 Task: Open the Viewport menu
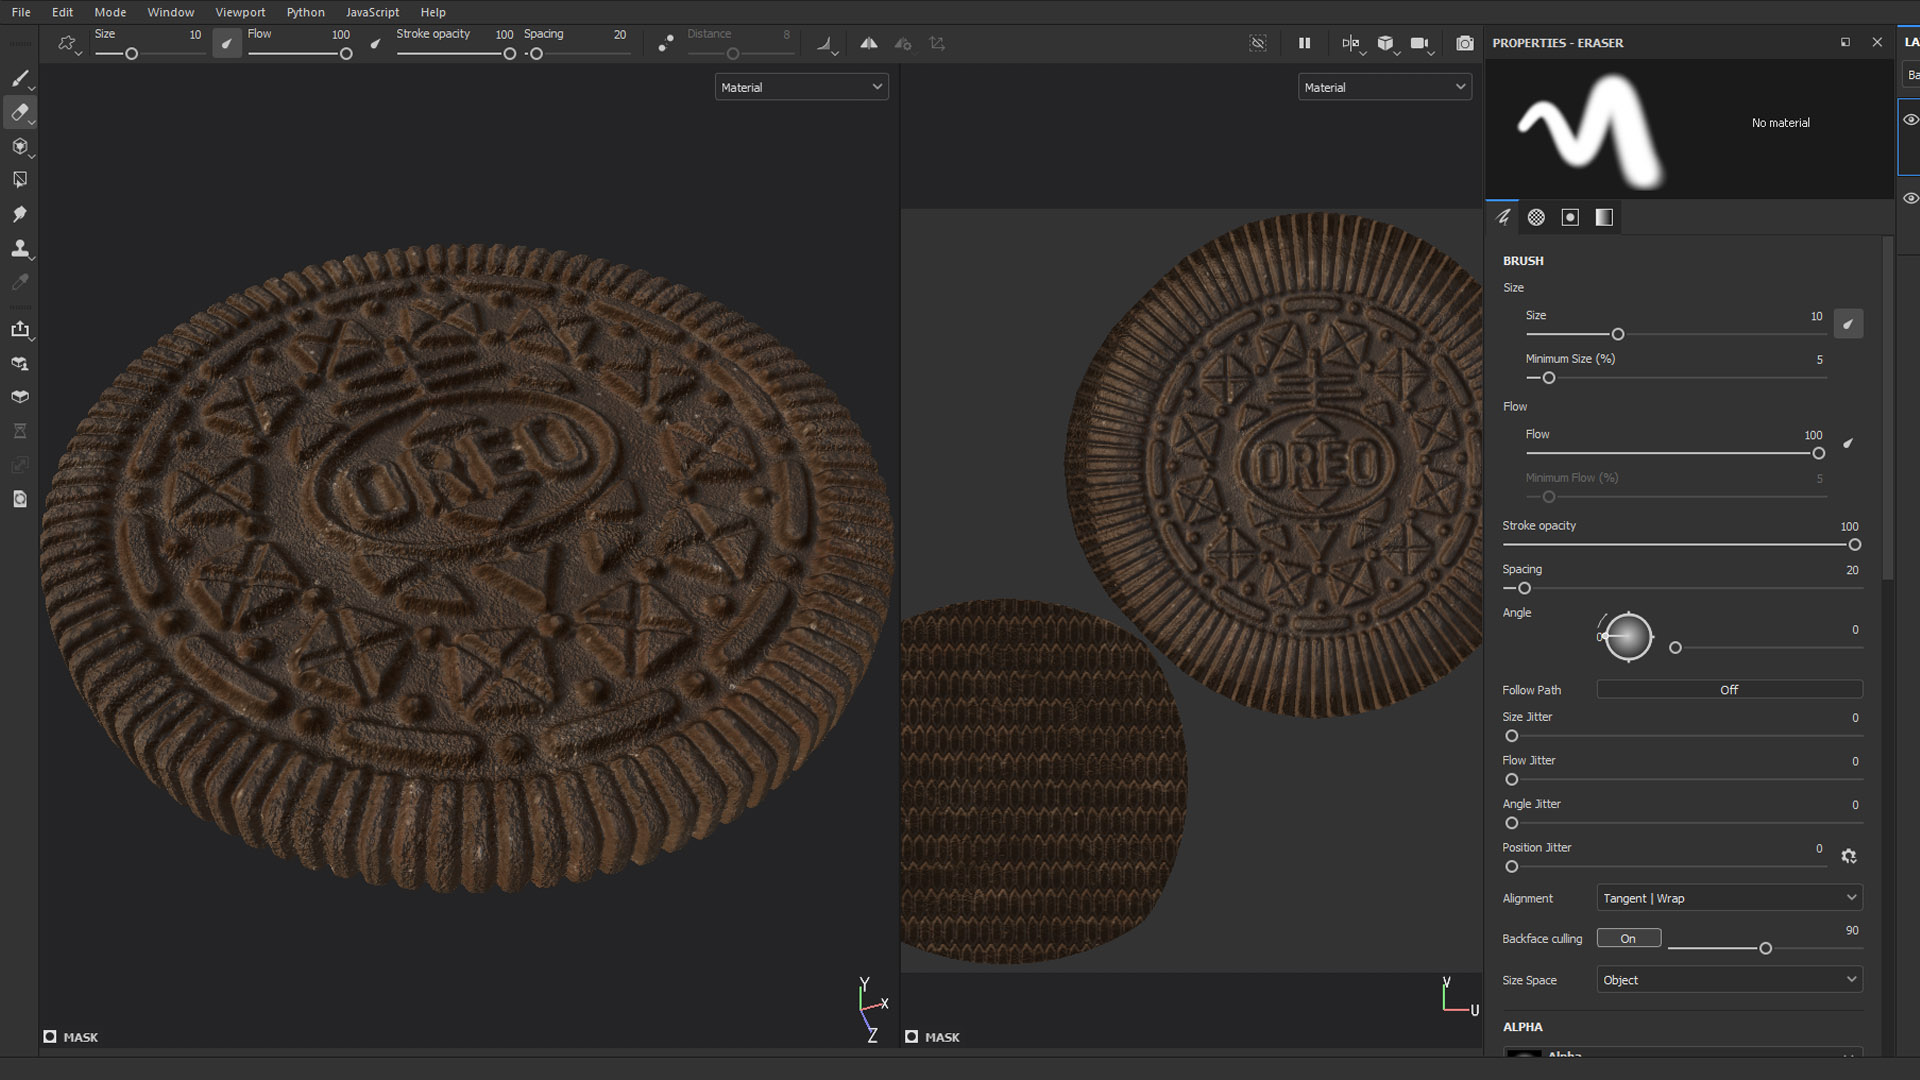point(240,12)
